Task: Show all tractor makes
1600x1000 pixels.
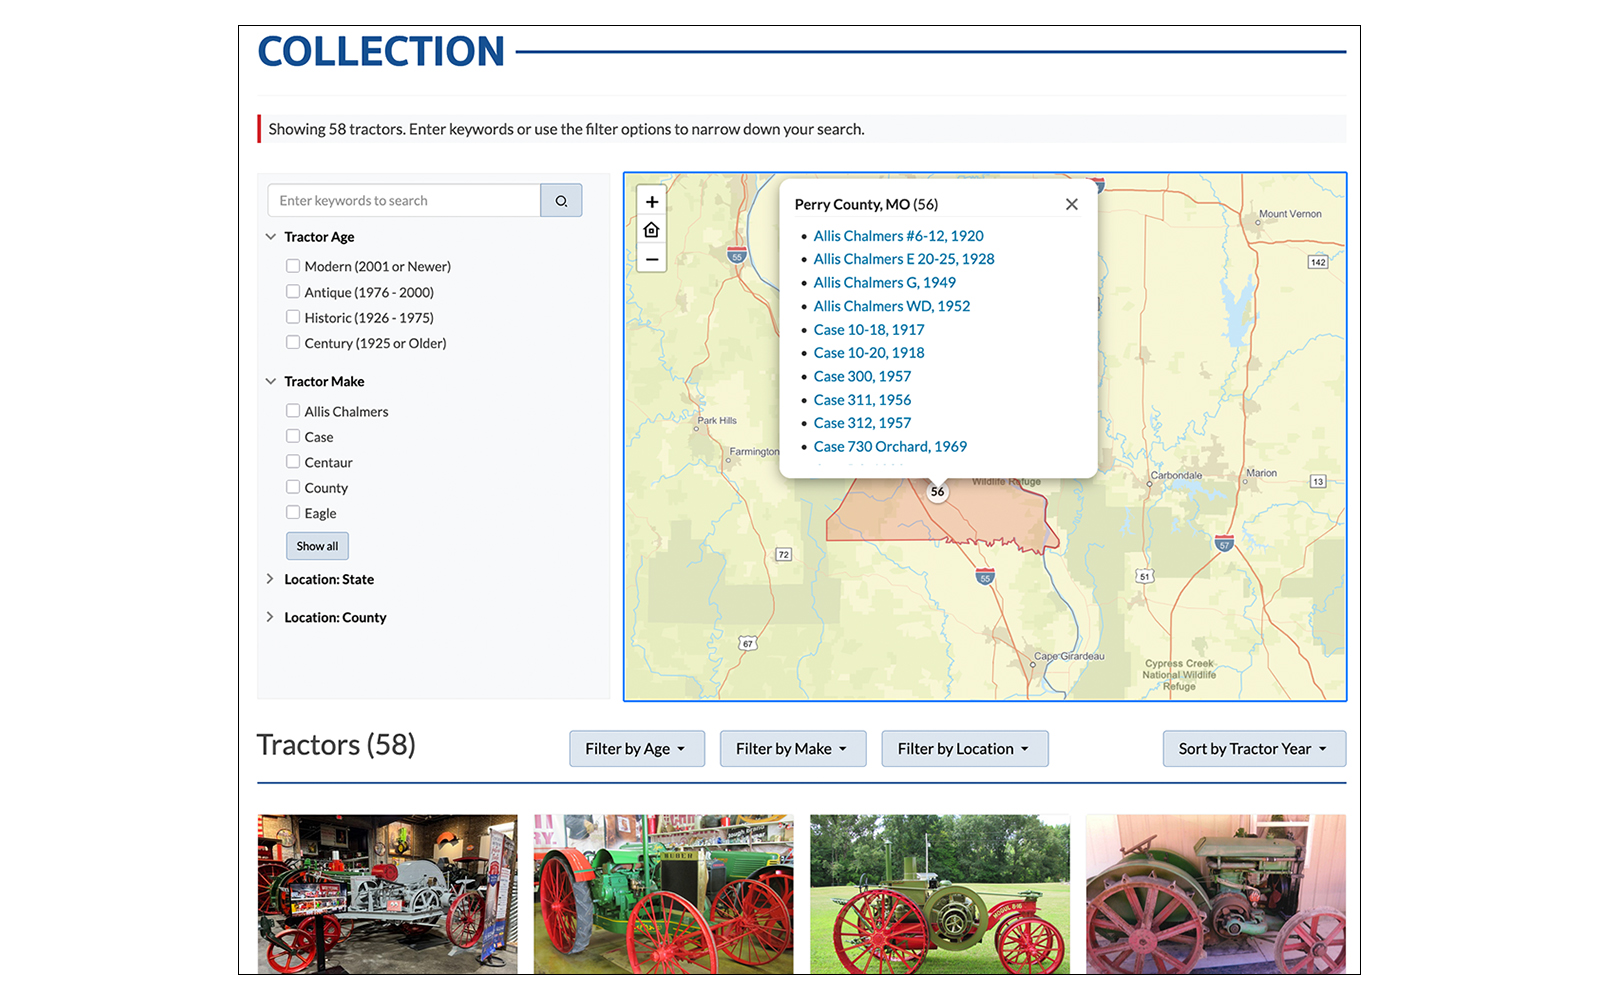Action: pos(317,546)
